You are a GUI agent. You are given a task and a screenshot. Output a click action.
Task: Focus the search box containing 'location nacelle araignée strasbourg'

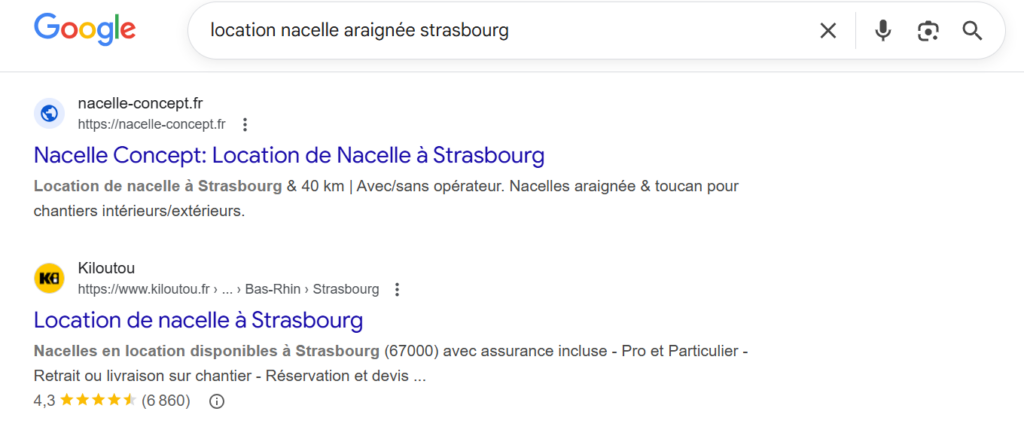pyautogui.click(x=500, y=31)
